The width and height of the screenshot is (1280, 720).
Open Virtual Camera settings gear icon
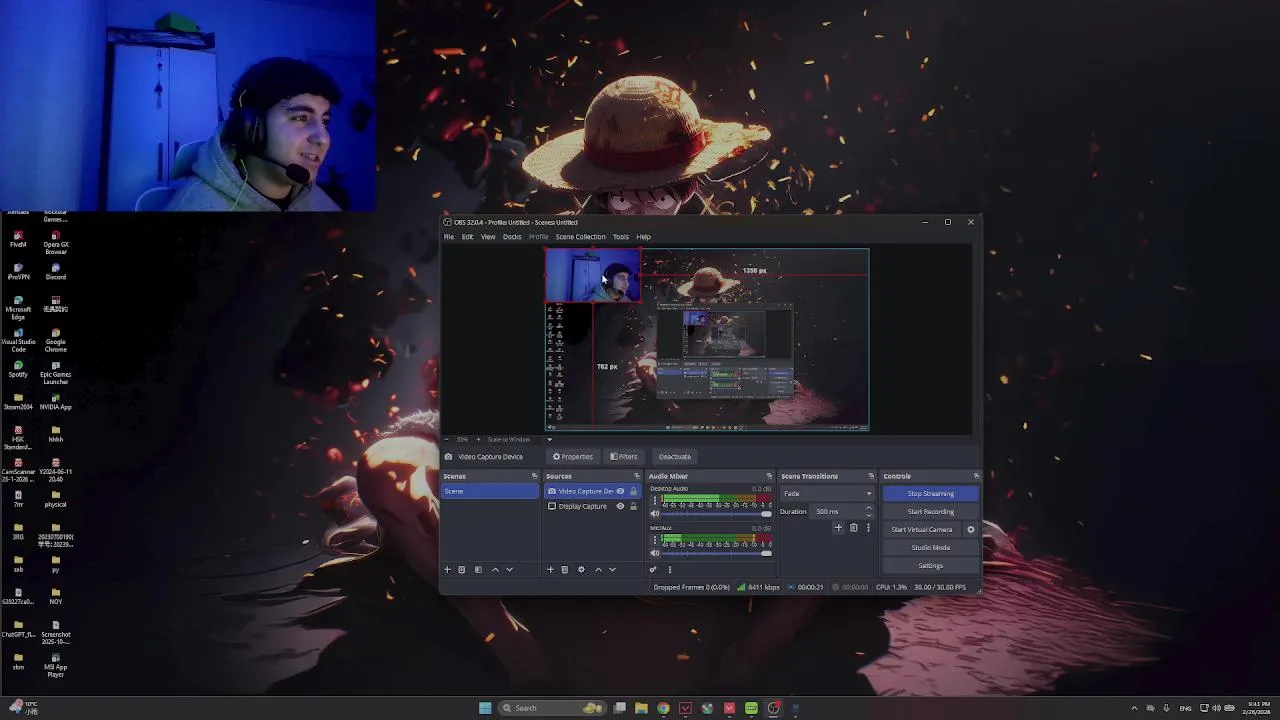pyautogui.click(x=970, y=530)
